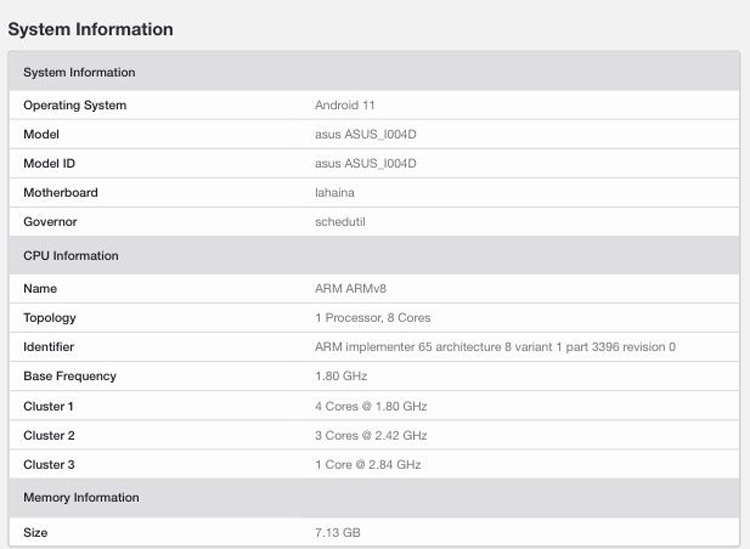Click the Motherboard value lahaina
This screenshot has width=750, height=549.
click(x=335, y=192)
